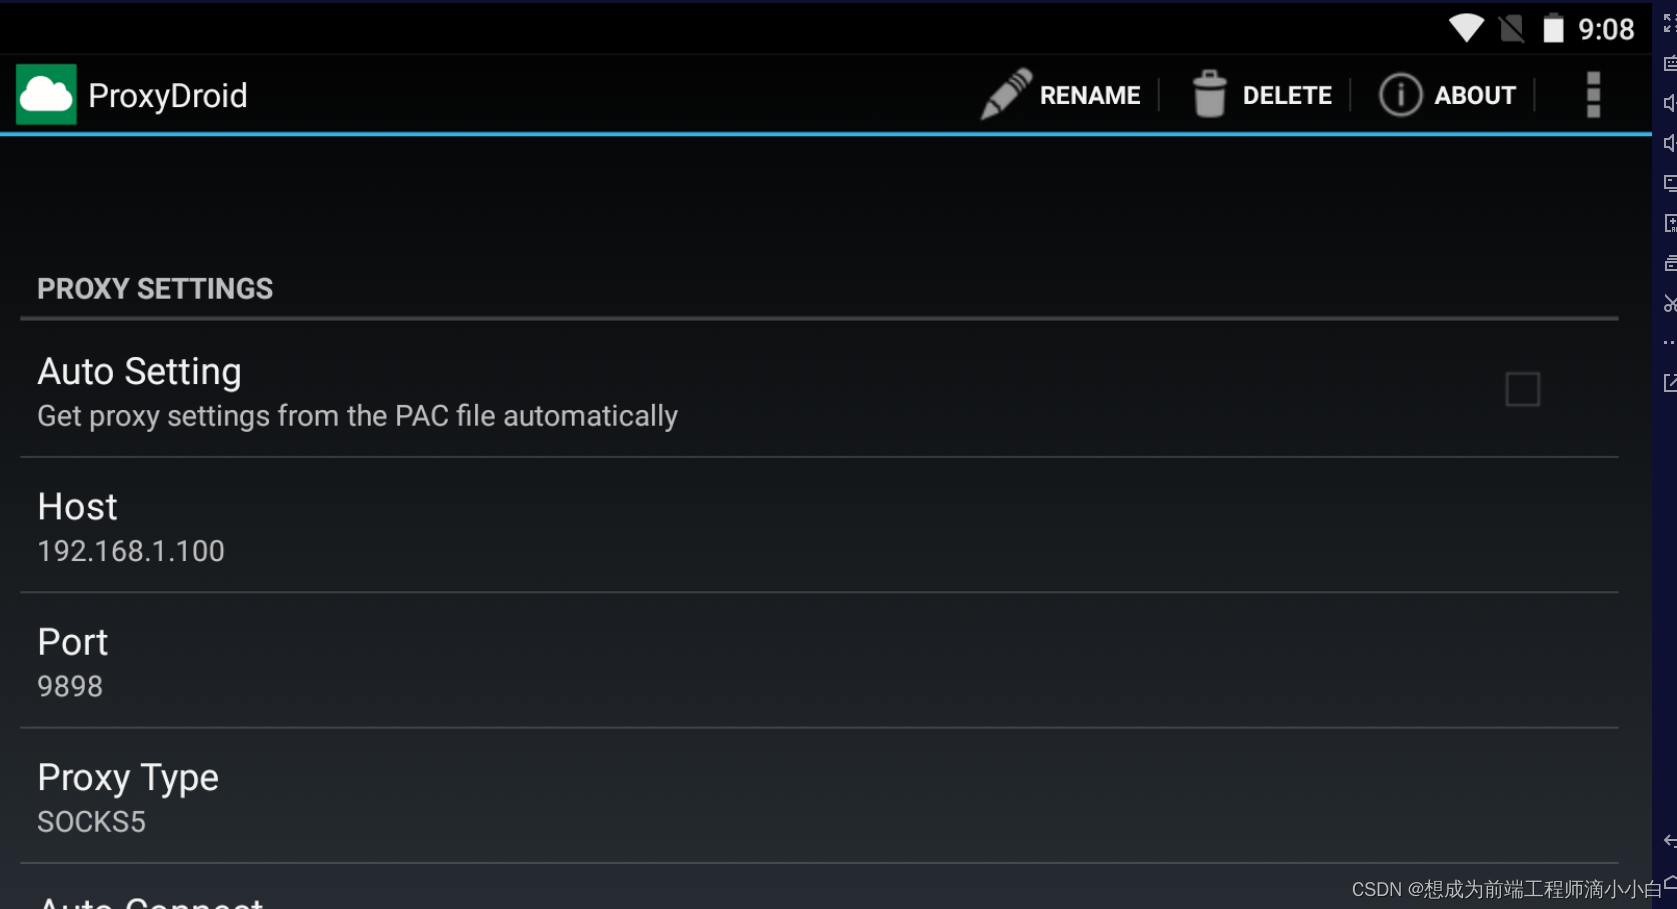This screenshot has height=909, width=1677.
Task: Click the About info circle icon
Action: (1400, 95)
